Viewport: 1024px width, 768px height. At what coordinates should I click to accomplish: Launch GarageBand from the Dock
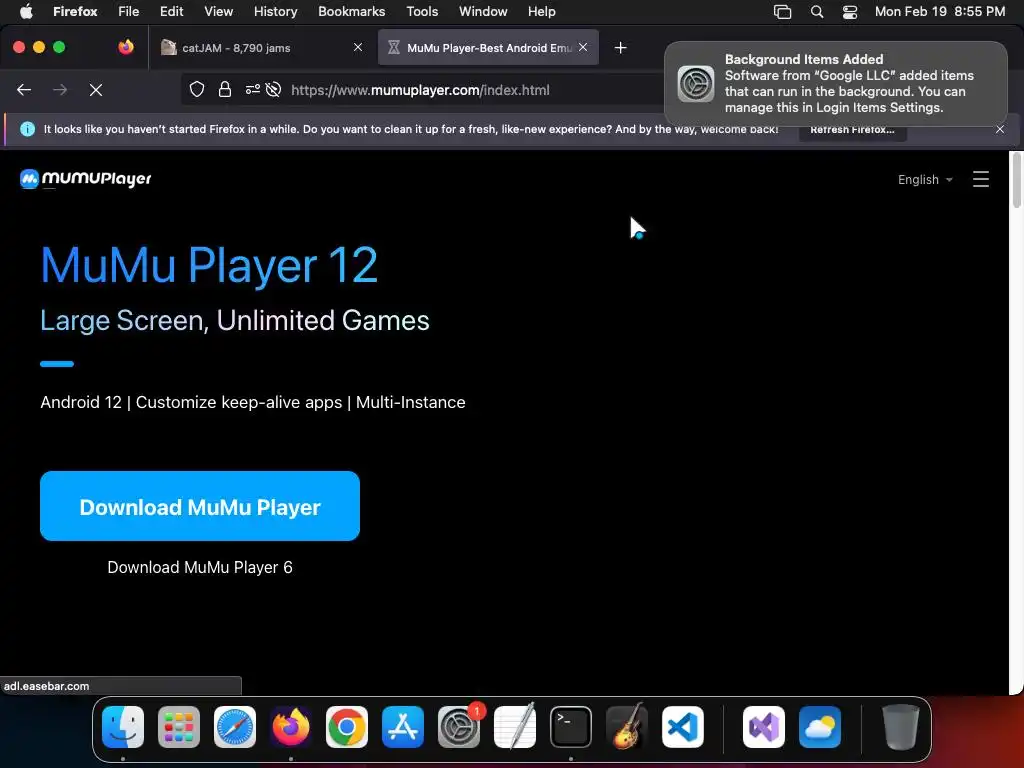pos(627,726)
